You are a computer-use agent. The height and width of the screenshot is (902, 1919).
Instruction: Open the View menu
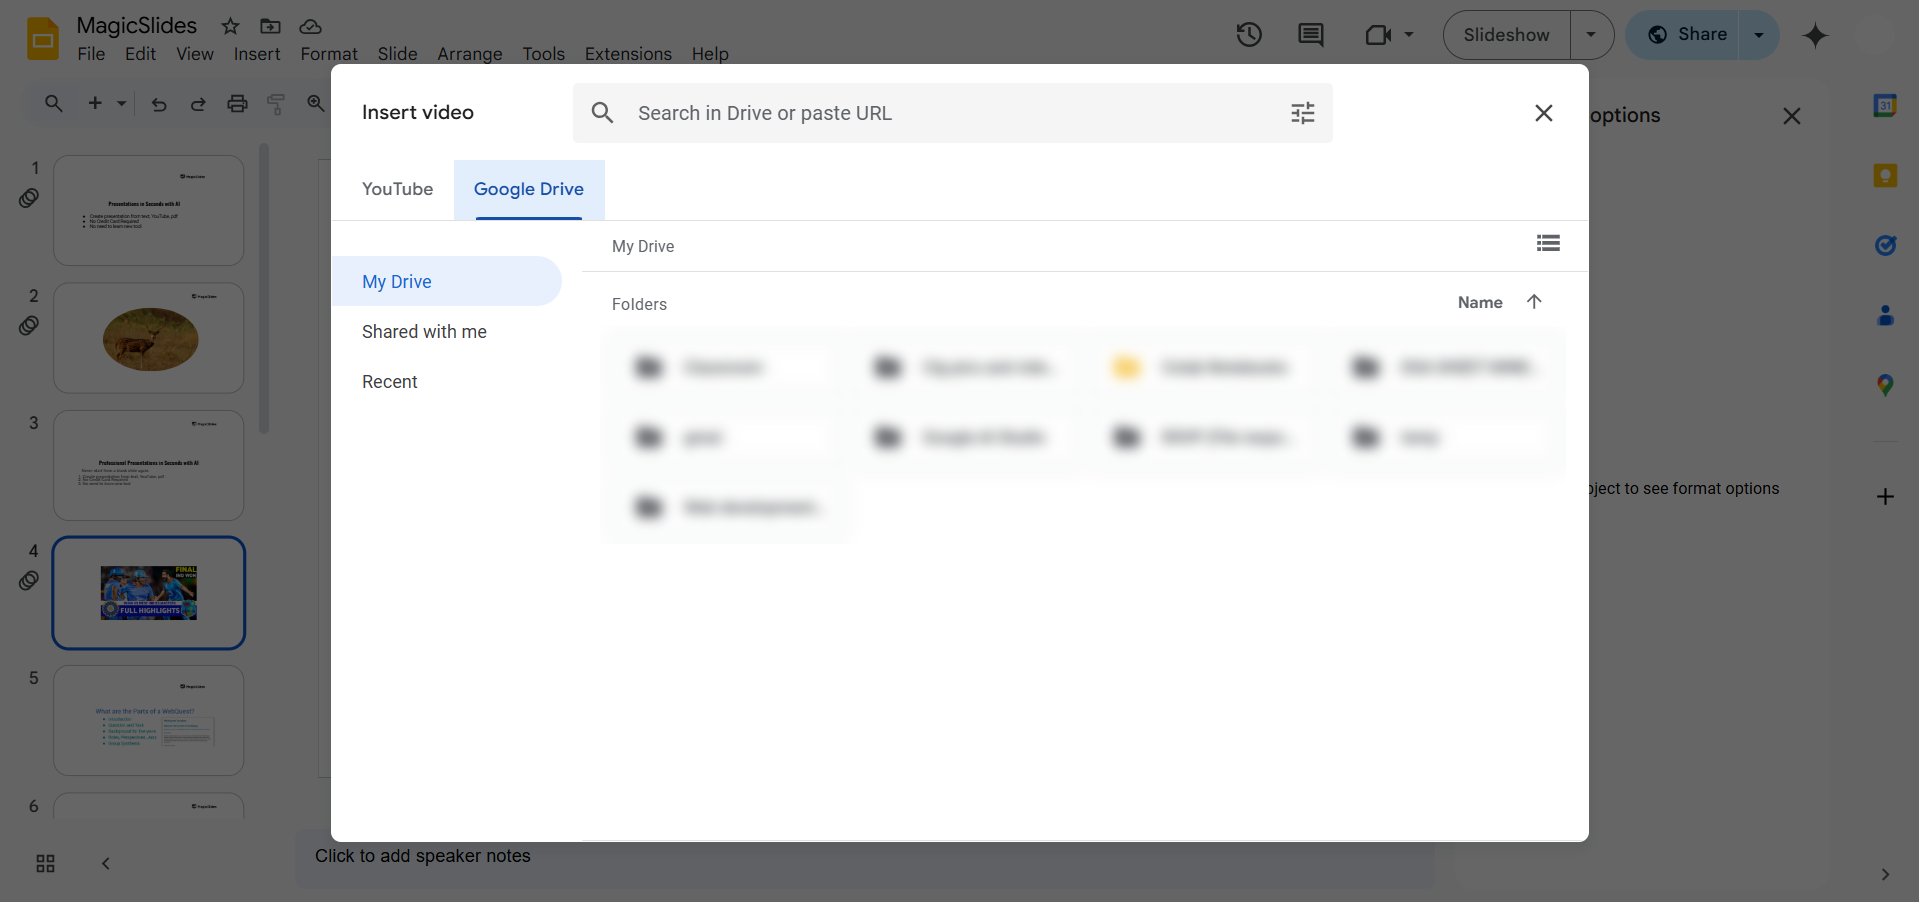(x=195, y=54)
